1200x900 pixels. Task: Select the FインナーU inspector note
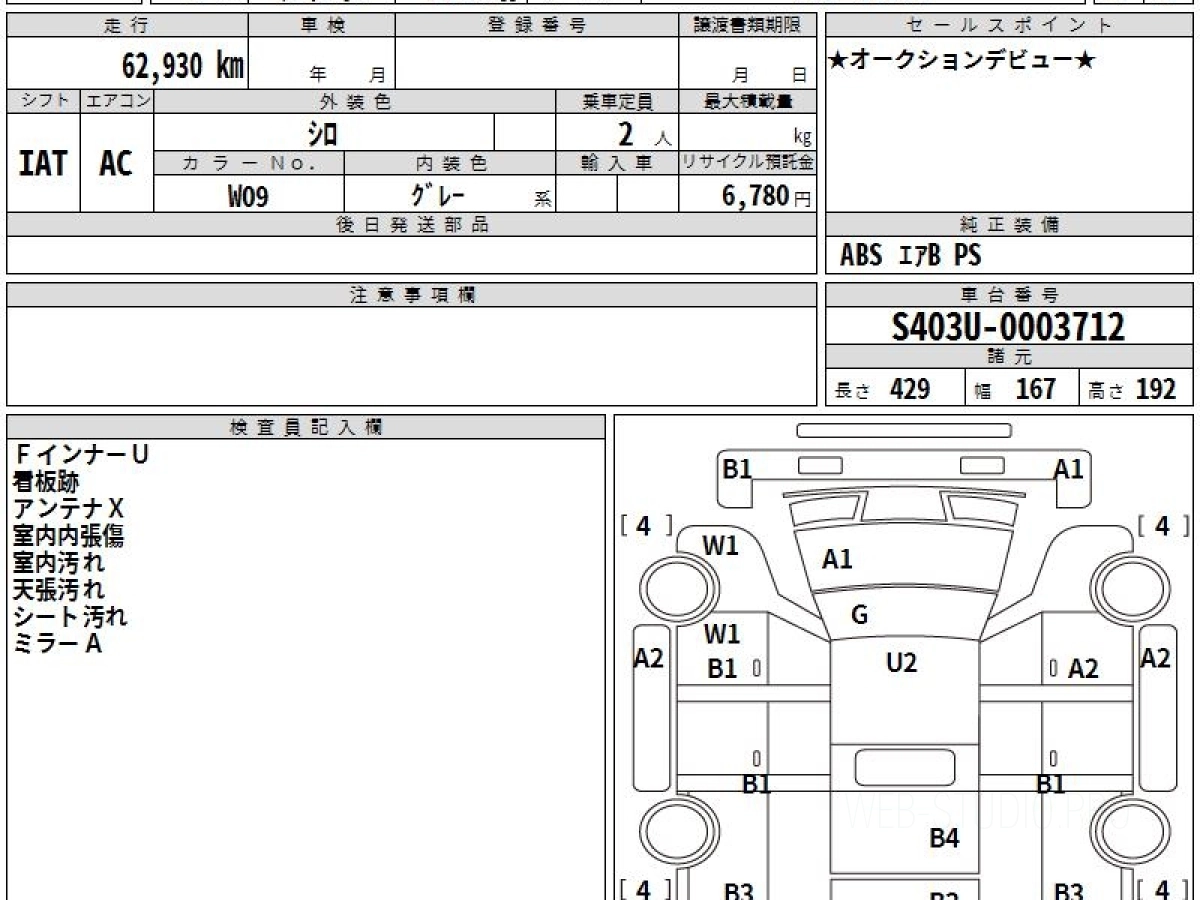(81, 455)
